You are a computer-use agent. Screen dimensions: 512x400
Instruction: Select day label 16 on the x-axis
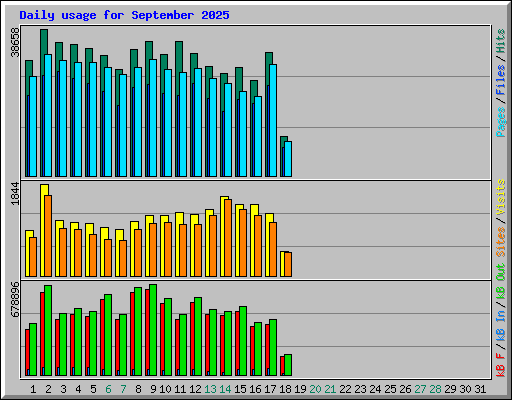pos(255,389)
